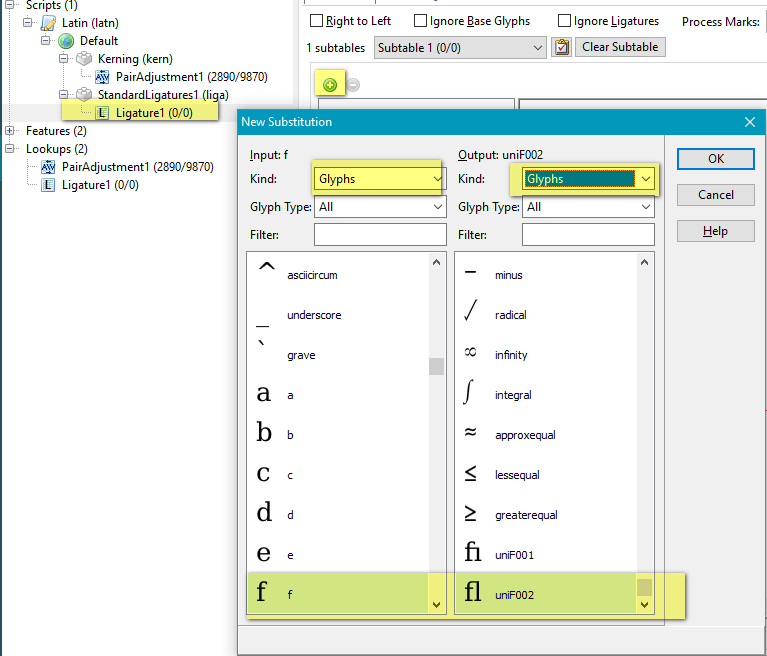Select lessequal in output glyph list

[x=546, y=475]
